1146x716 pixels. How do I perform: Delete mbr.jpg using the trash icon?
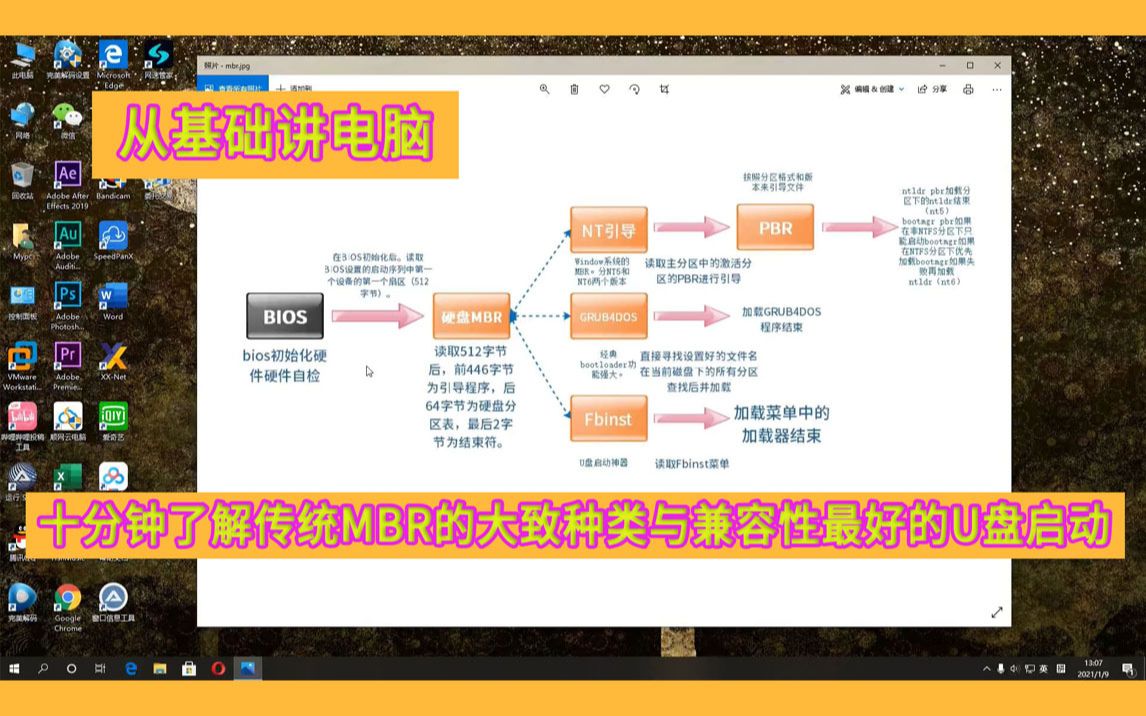pos(573,90)
